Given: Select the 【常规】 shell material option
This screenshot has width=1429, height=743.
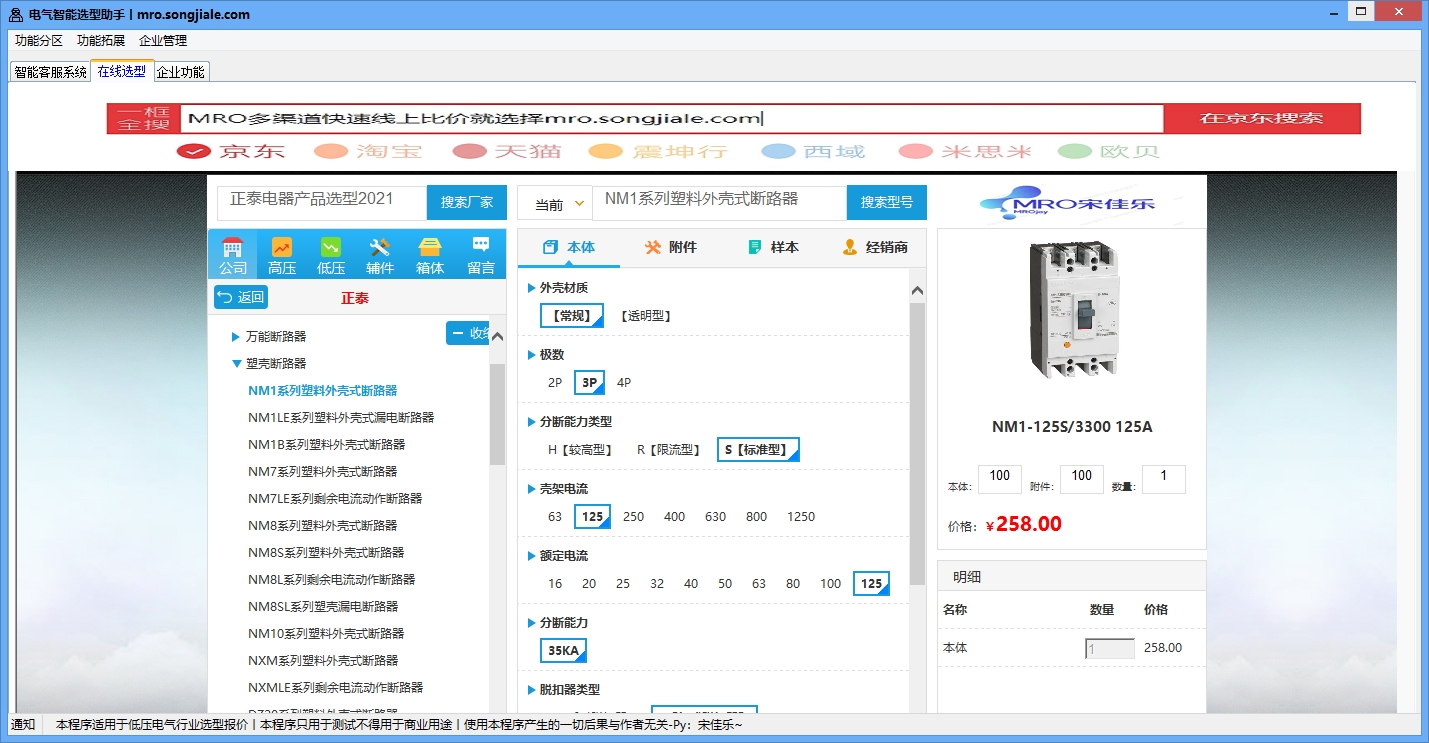Looking at the screenshot, I should (x=572, y=316).
